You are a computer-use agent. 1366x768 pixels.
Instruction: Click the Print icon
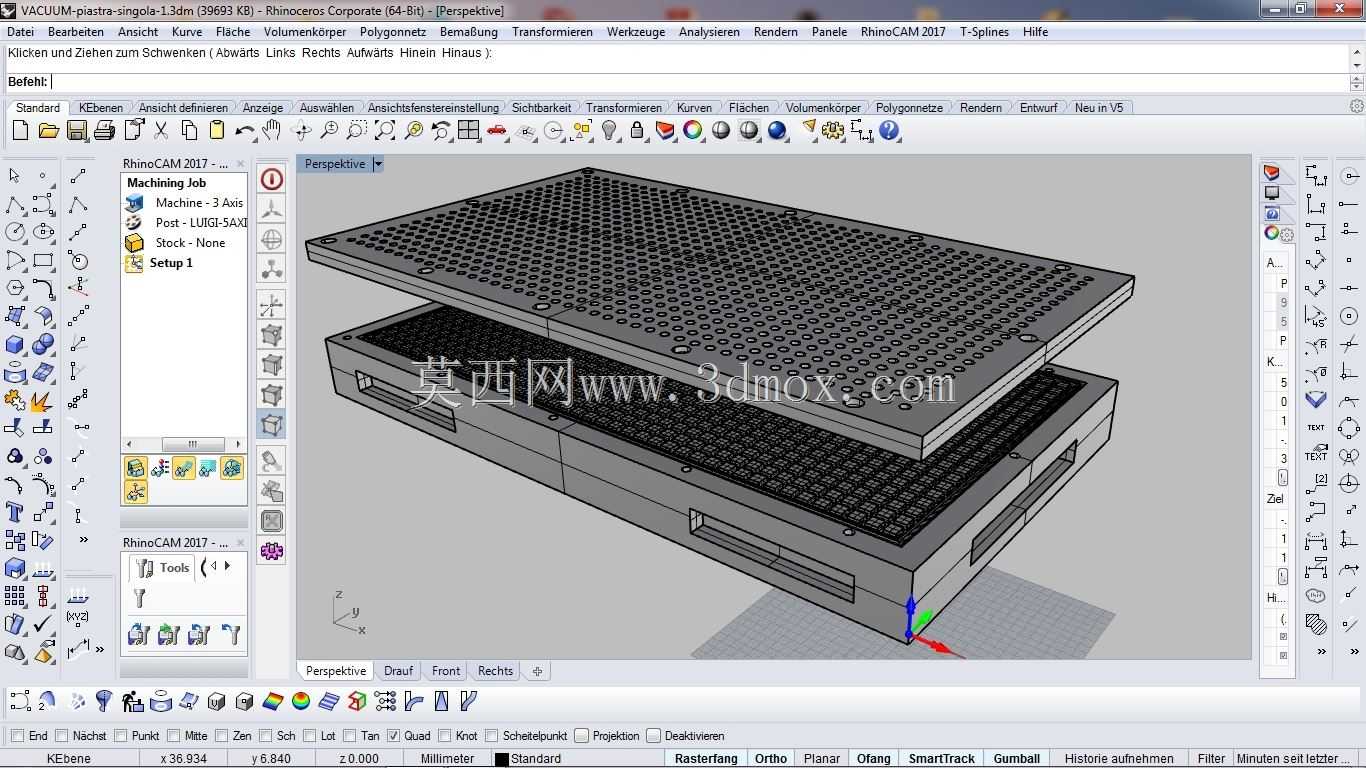coord(104,130)
